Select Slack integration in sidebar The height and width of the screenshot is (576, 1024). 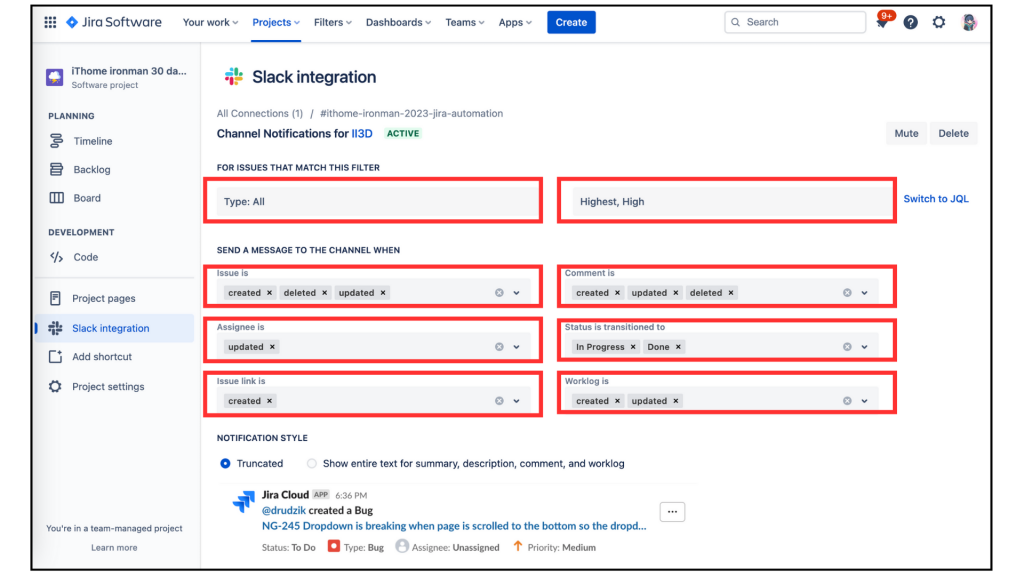116,328
